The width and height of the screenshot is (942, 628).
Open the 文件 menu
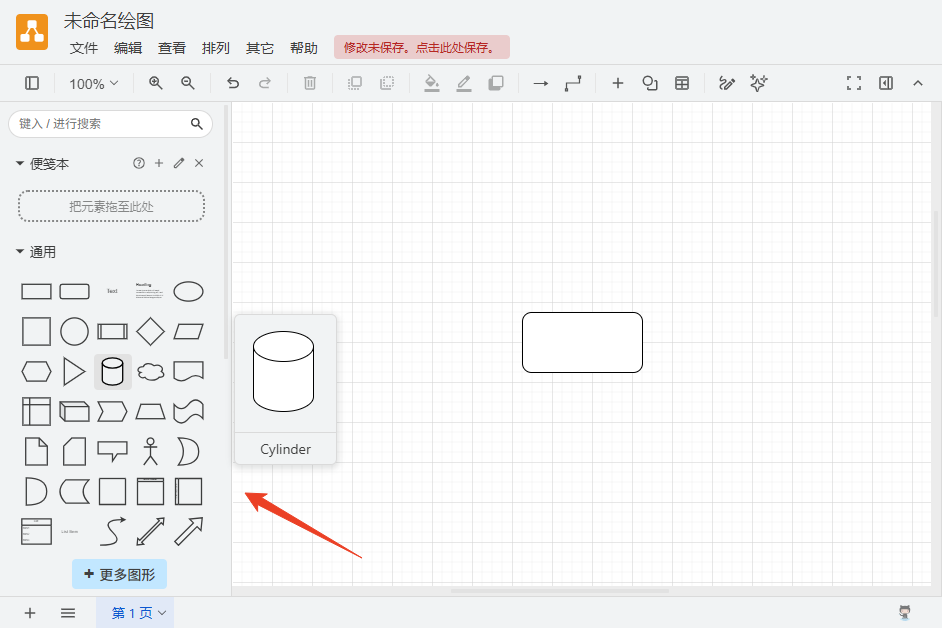[84, 48]
